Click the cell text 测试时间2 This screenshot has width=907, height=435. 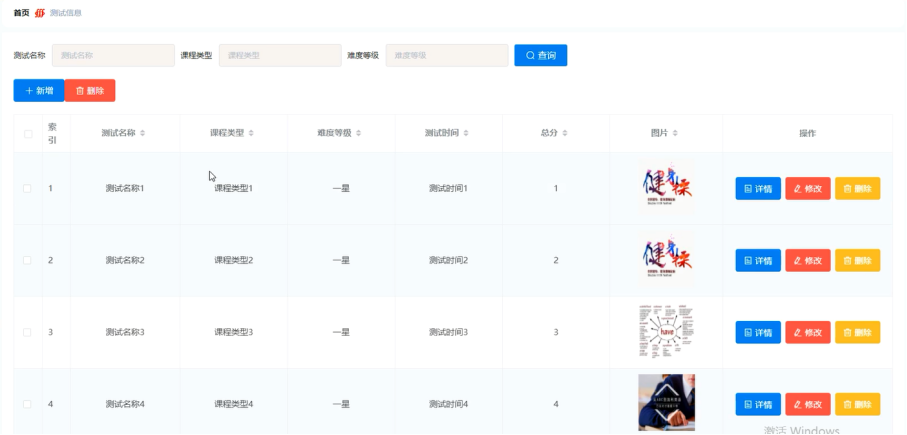(x=448, y=260)
